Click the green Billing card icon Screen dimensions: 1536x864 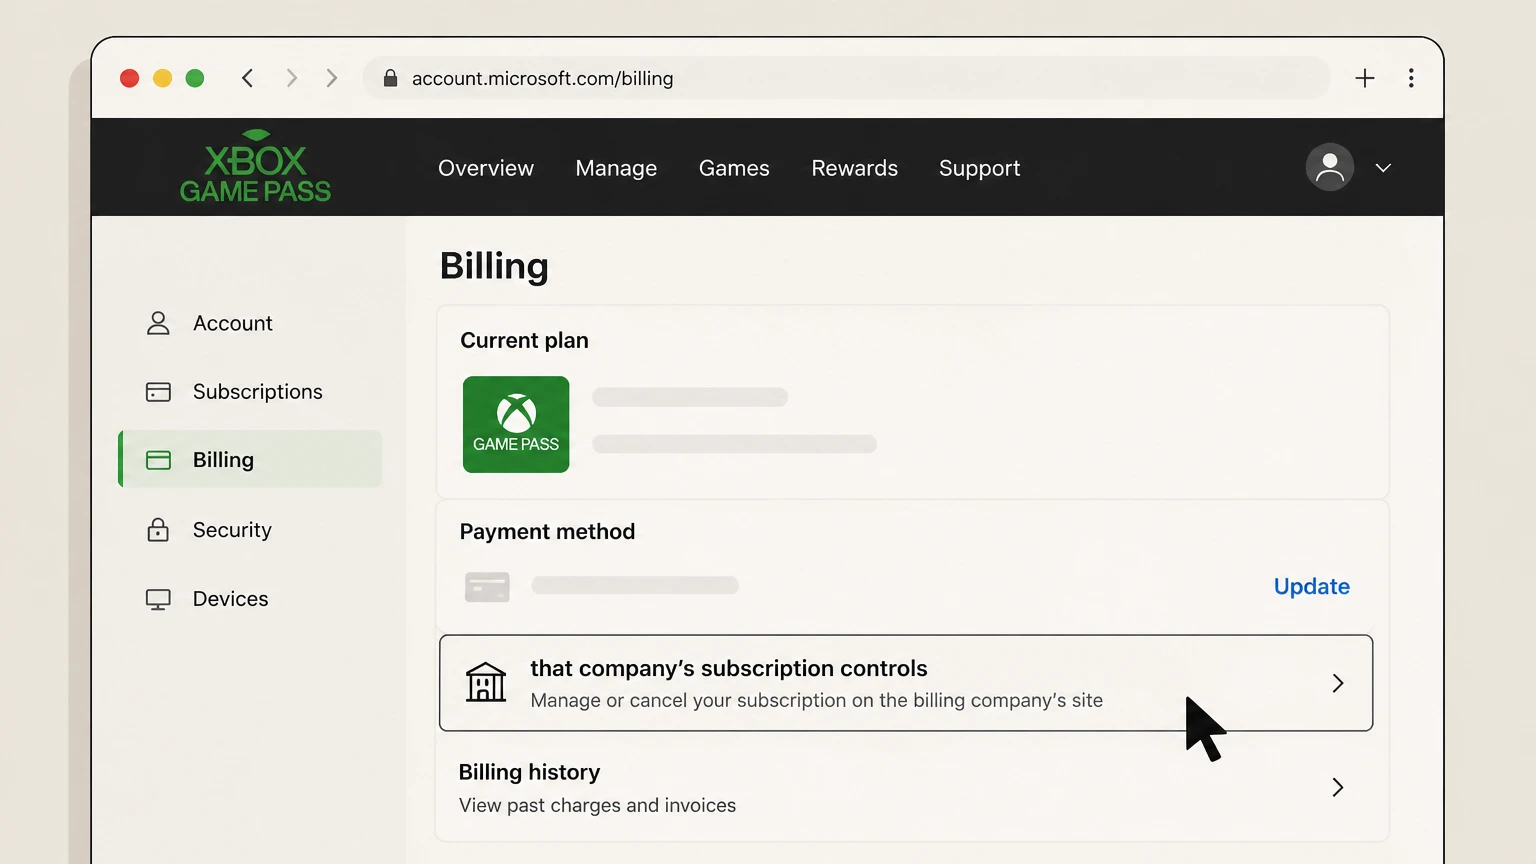158,460
